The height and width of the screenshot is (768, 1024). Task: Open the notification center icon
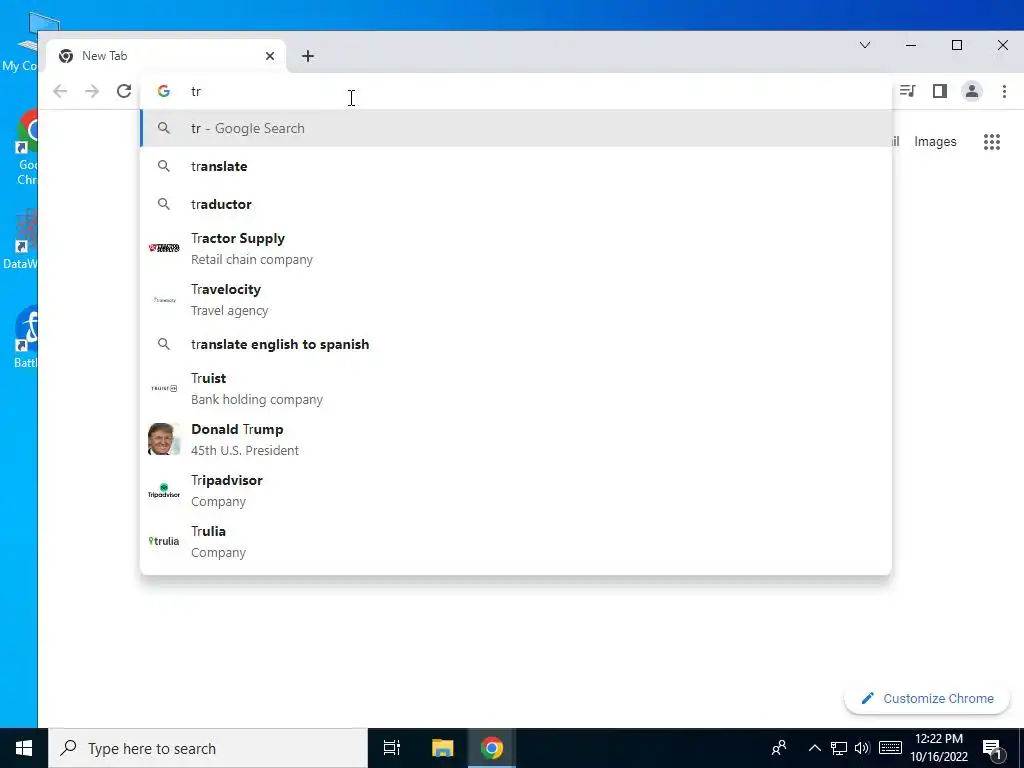point(992,748)
